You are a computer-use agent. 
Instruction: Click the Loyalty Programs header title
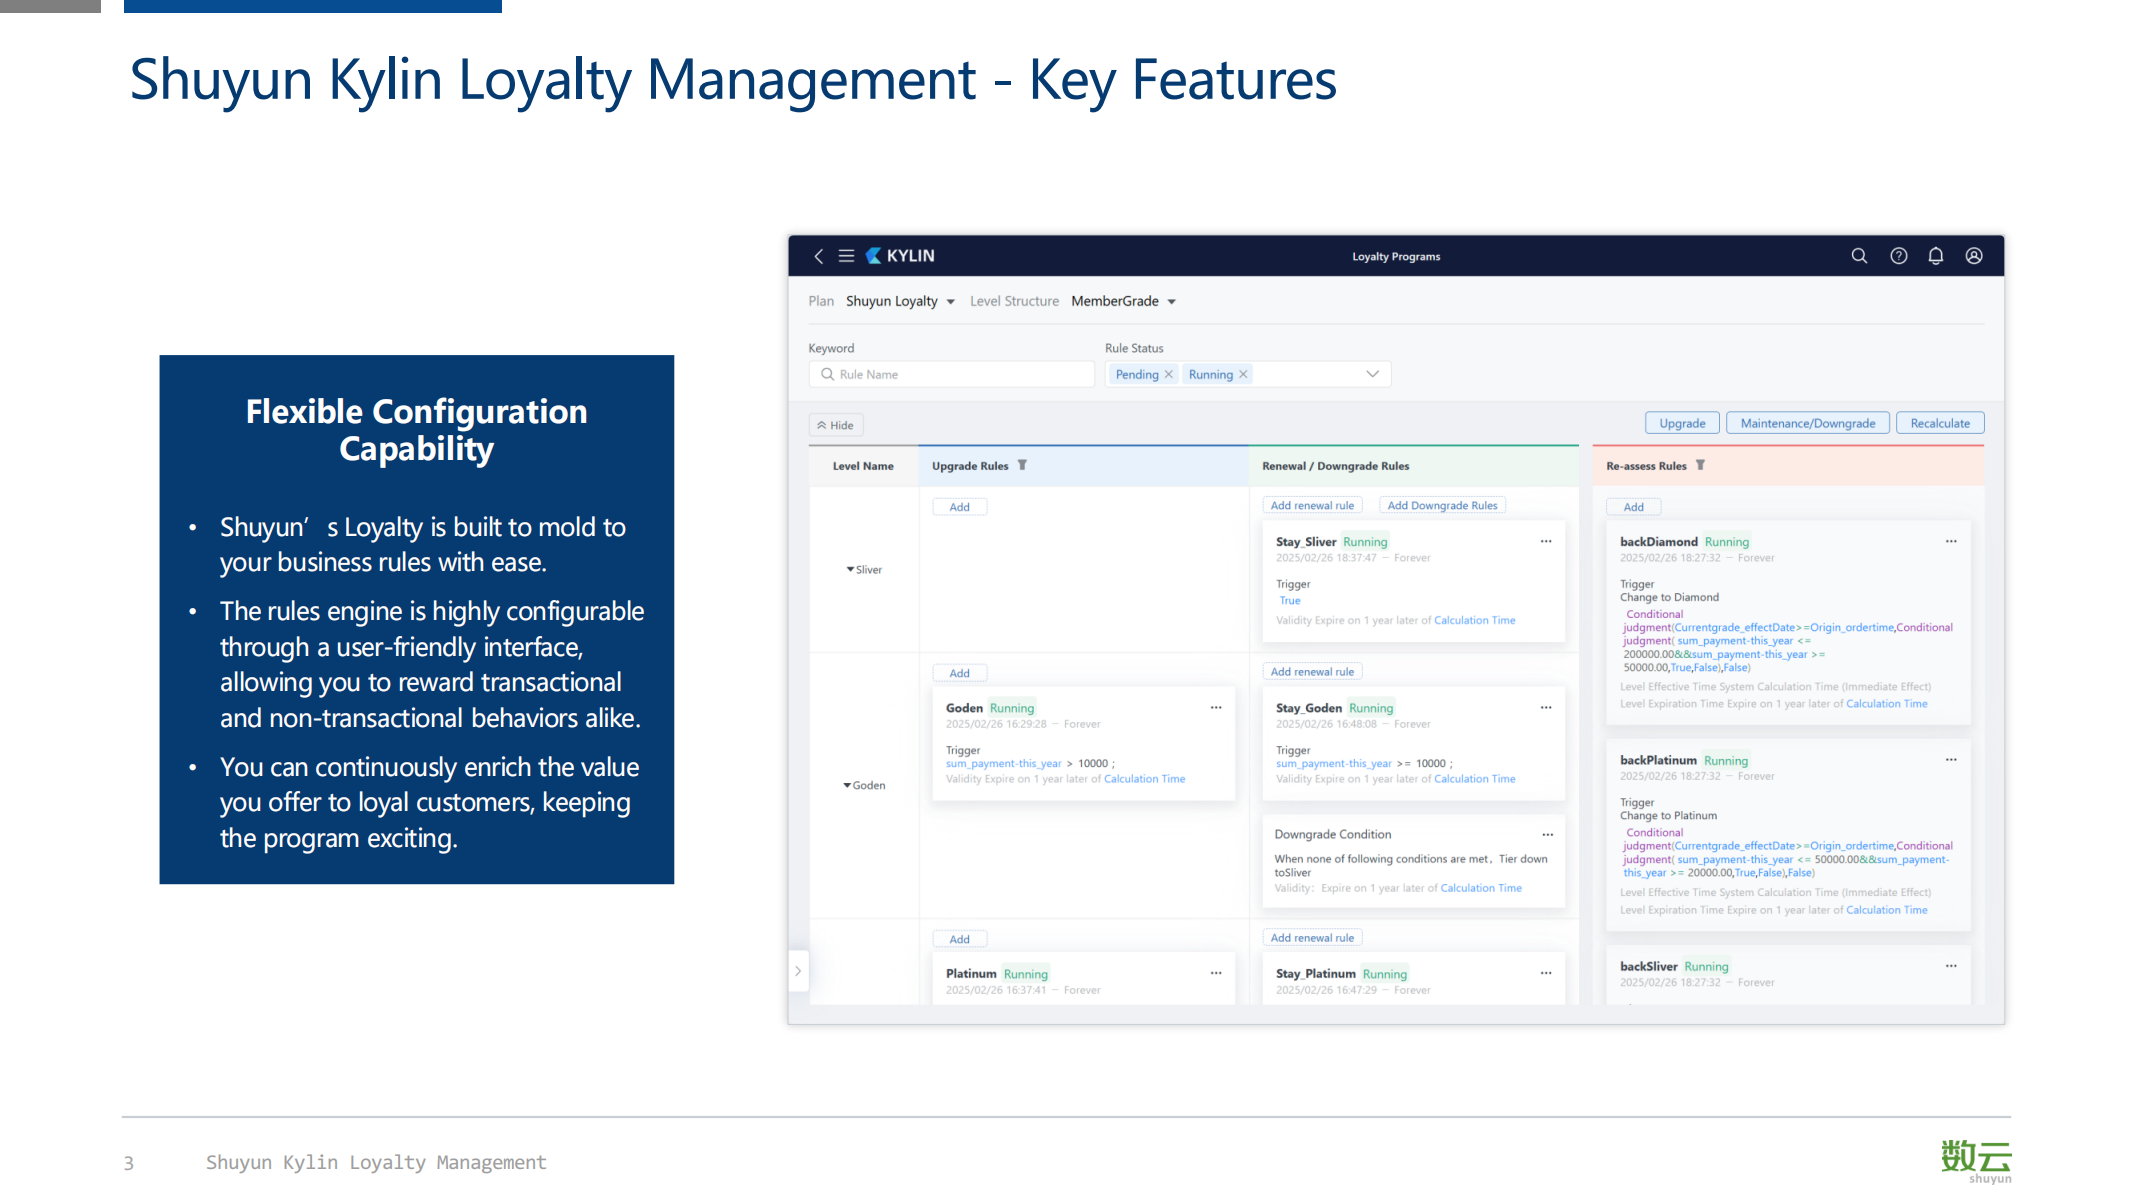pos(1396,257)
